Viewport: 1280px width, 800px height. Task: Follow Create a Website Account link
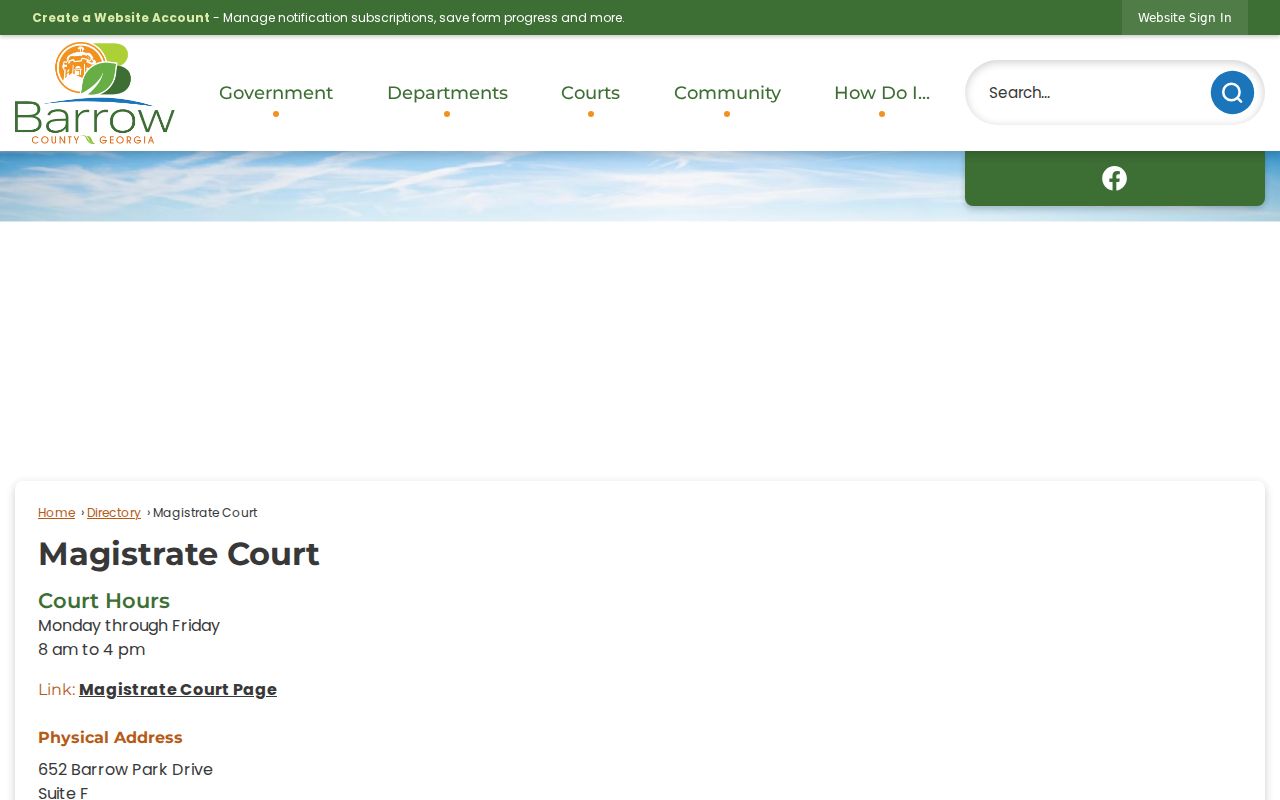point(121,18)
